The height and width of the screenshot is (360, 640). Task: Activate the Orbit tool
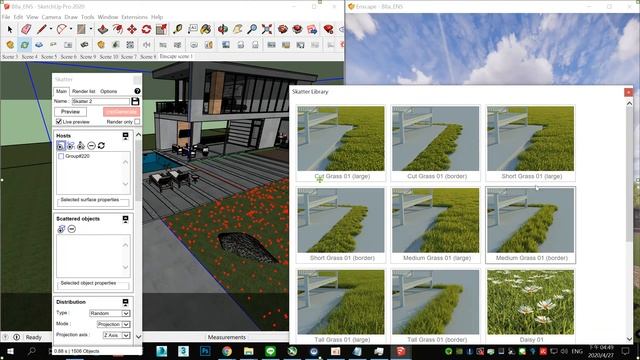223,29
